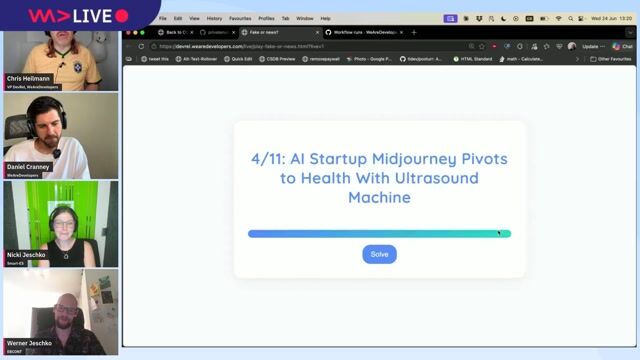Open the Other Favourites folder
This screenshot has width=640, height=360.
coord(611,59)
